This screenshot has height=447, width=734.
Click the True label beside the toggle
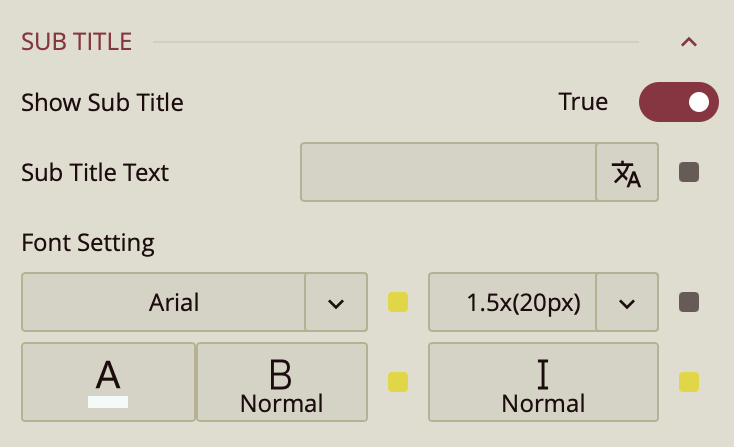point(583,102)
